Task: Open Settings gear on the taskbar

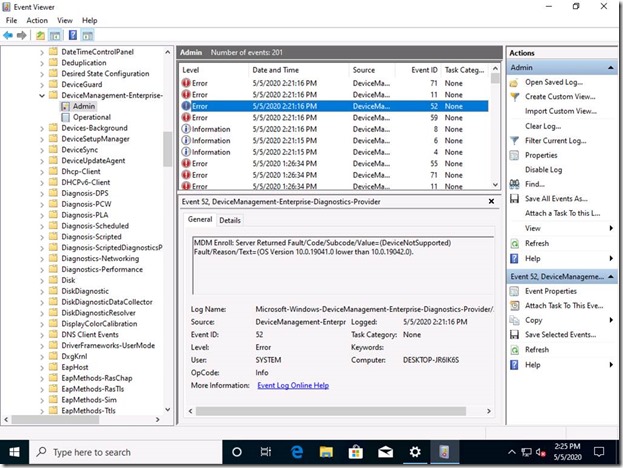Action: (x=415, y=453)
